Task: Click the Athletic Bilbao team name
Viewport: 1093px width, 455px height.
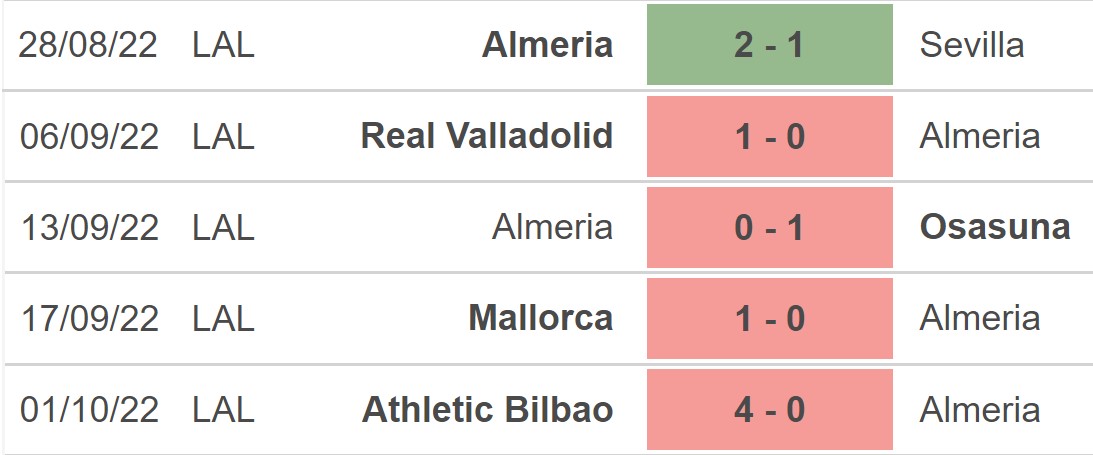Action: click(x=487, y=409)
